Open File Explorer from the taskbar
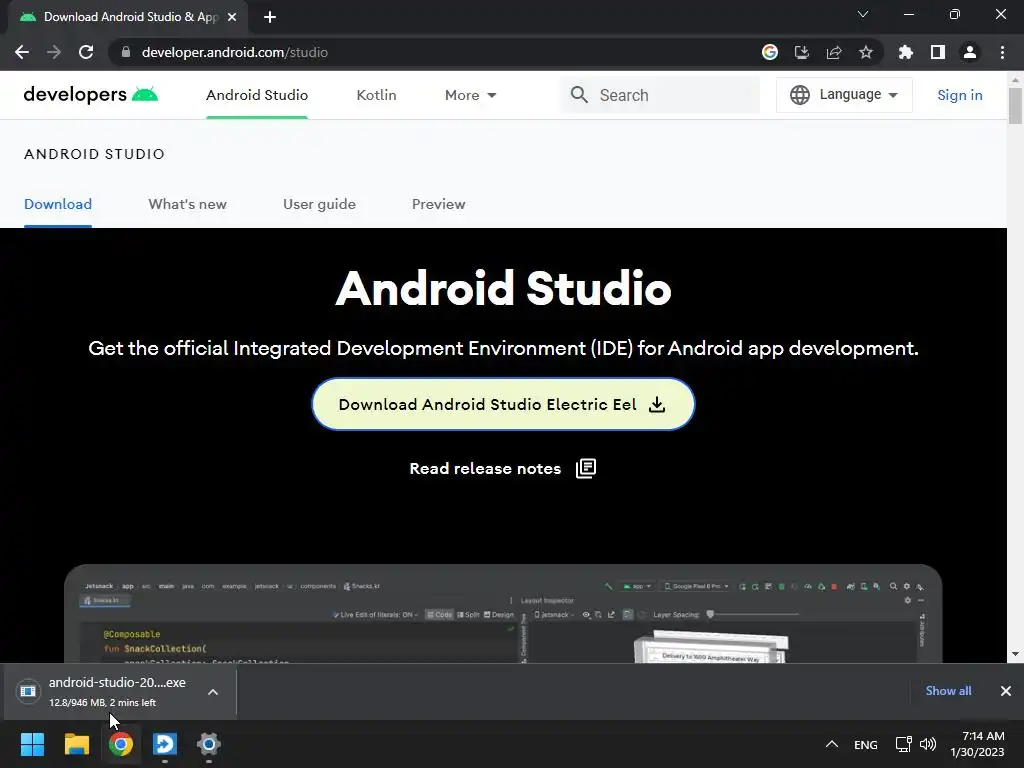 pos(76,744)
